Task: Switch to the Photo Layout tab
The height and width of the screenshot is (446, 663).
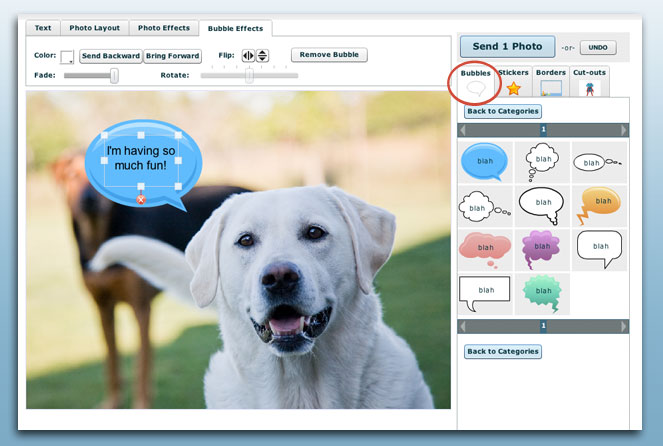Action: (x=95, y=28)
